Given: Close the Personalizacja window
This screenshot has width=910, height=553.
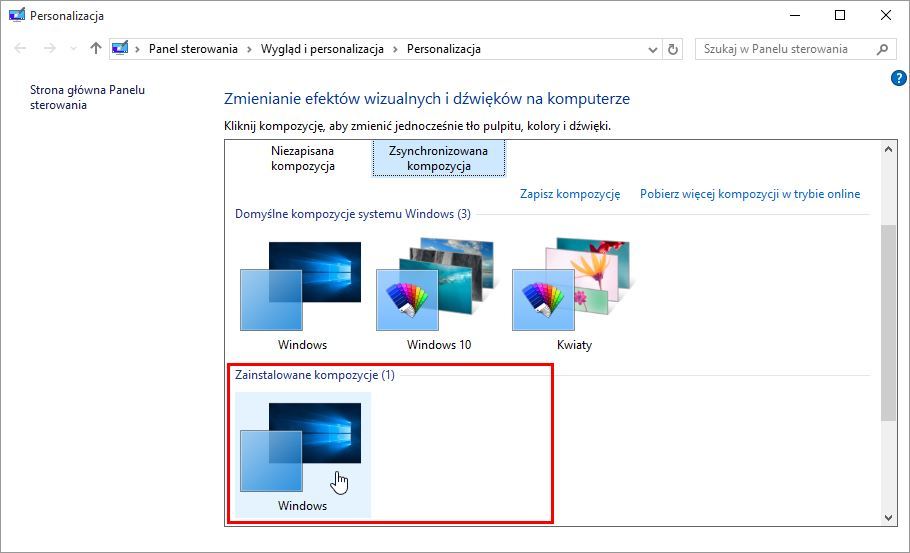Looking at the screenshot, I should point(886,15).
